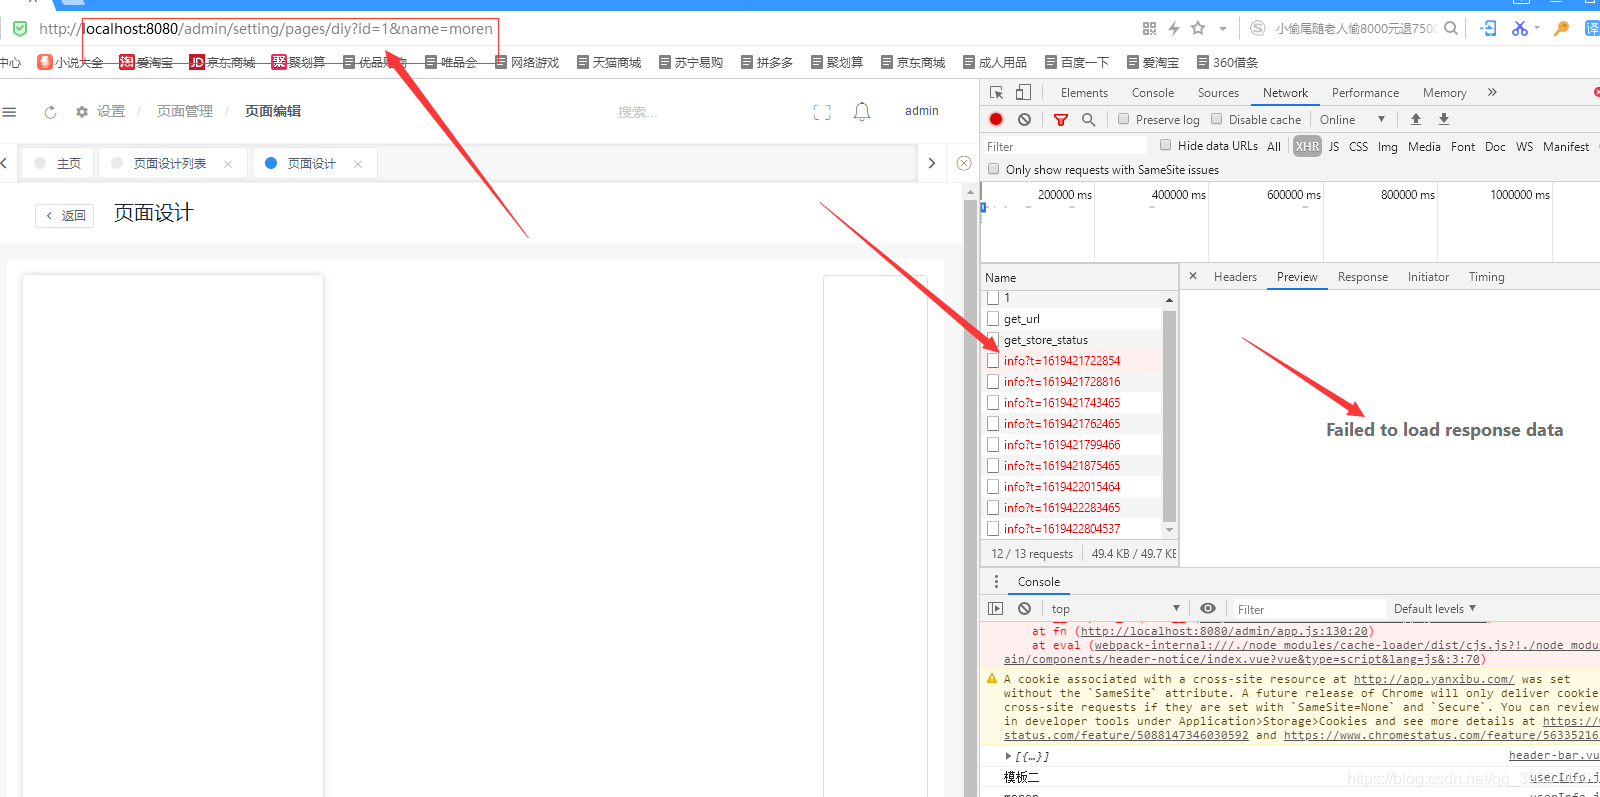Open the Timing tab of the request
Viewport: 1600px width, 797px height.
tap(1486, 277)
